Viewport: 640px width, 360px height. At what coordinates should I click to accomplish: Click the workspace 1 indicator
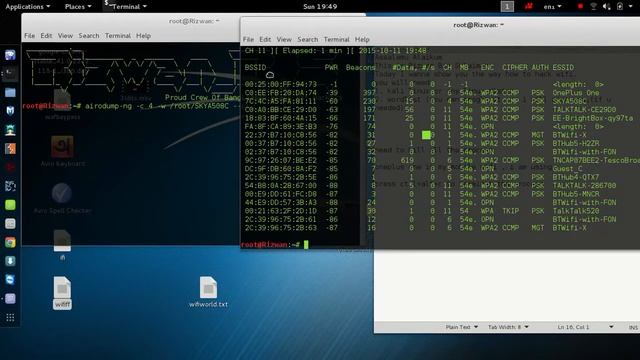tap(507, 7)
